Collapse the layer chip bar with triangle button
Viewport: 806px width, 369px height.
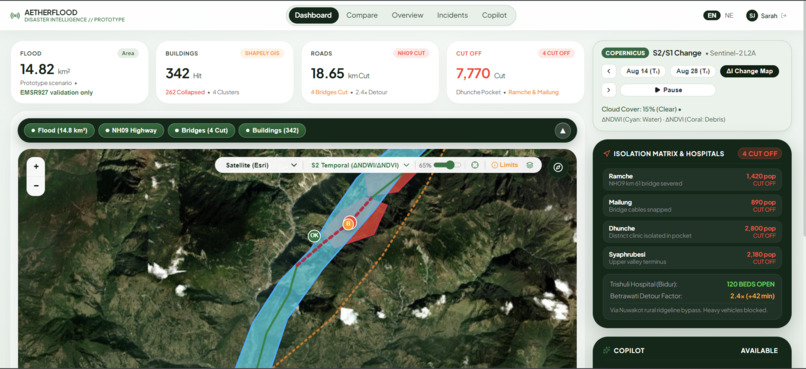click(563, 131)
